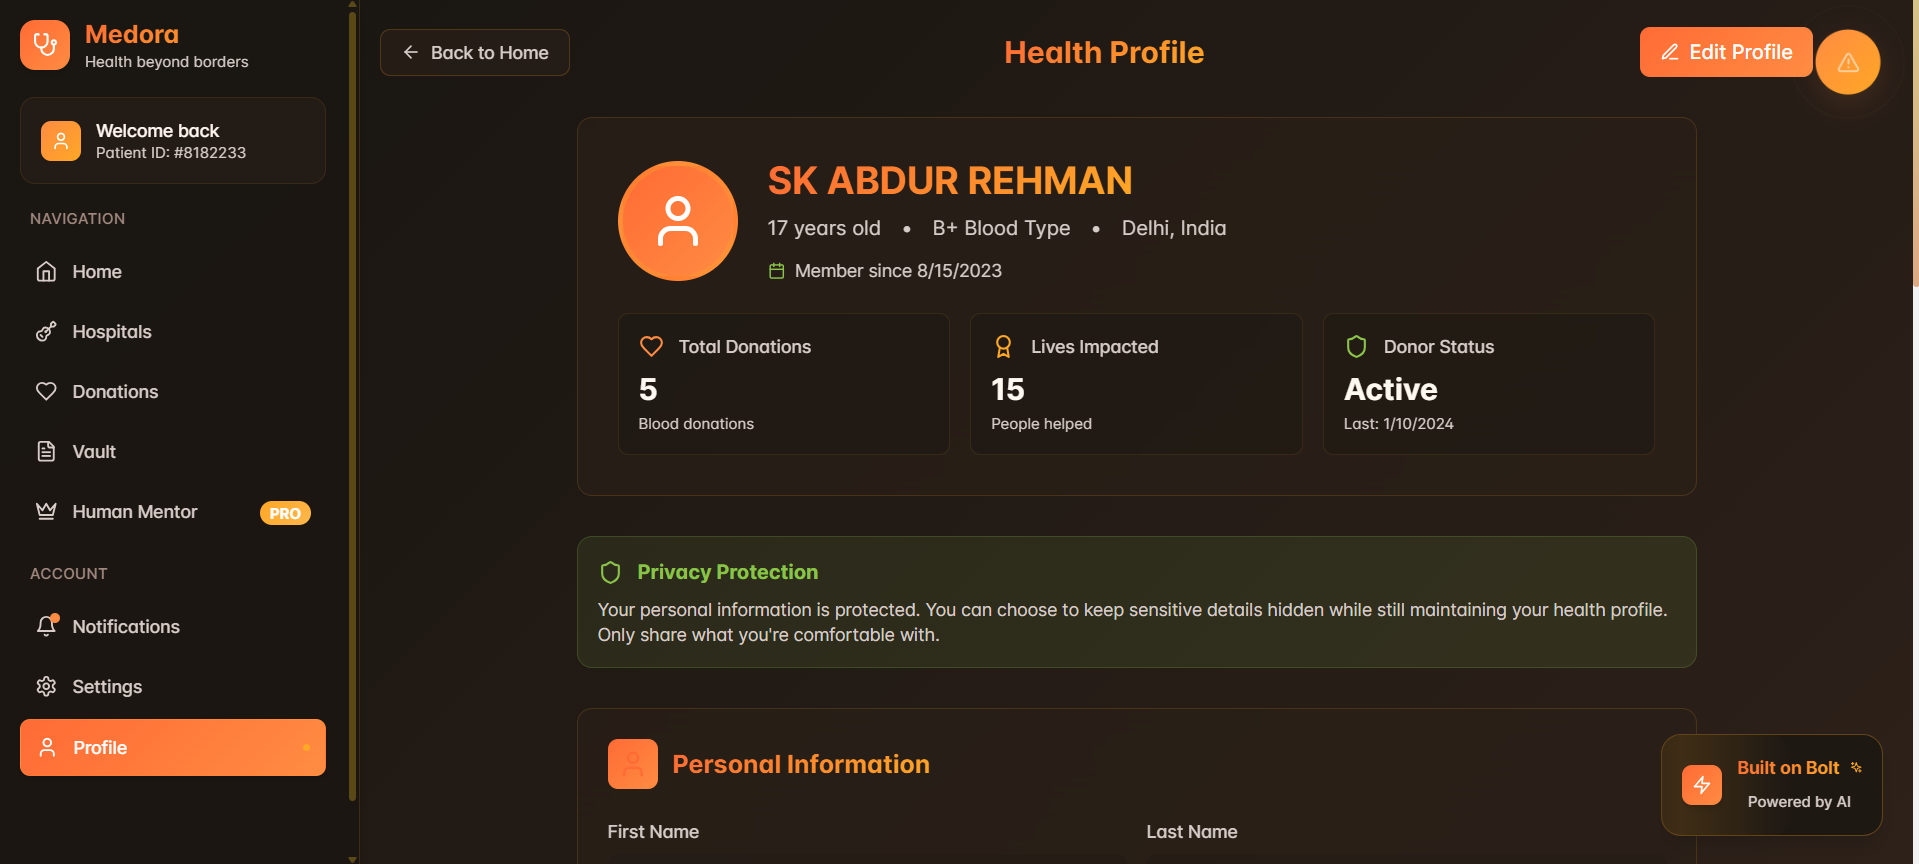Go to the Donations page
Screen dimensions: 1919x864
point(173,392)
